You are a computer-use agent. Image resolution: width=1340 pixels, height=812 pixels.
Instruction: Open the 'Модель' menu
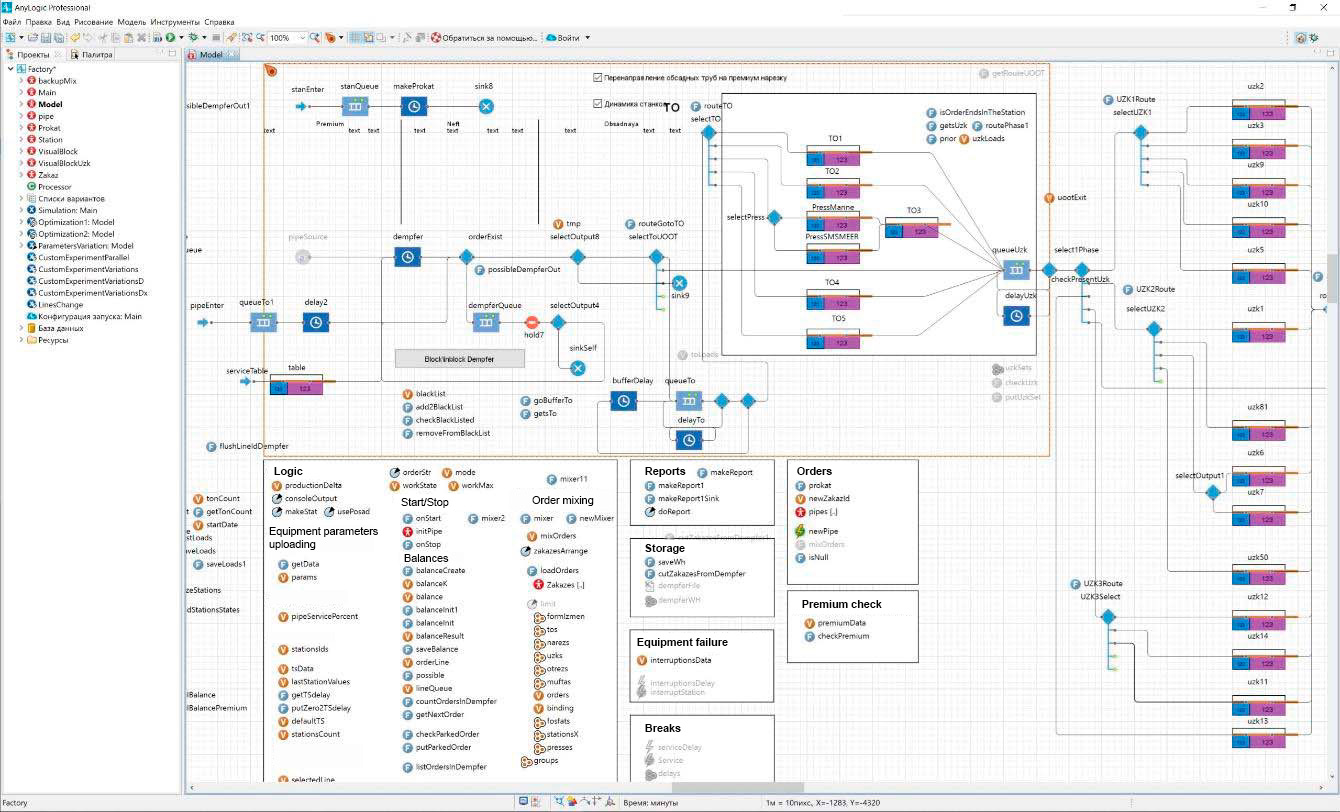(x=131, y=21)
